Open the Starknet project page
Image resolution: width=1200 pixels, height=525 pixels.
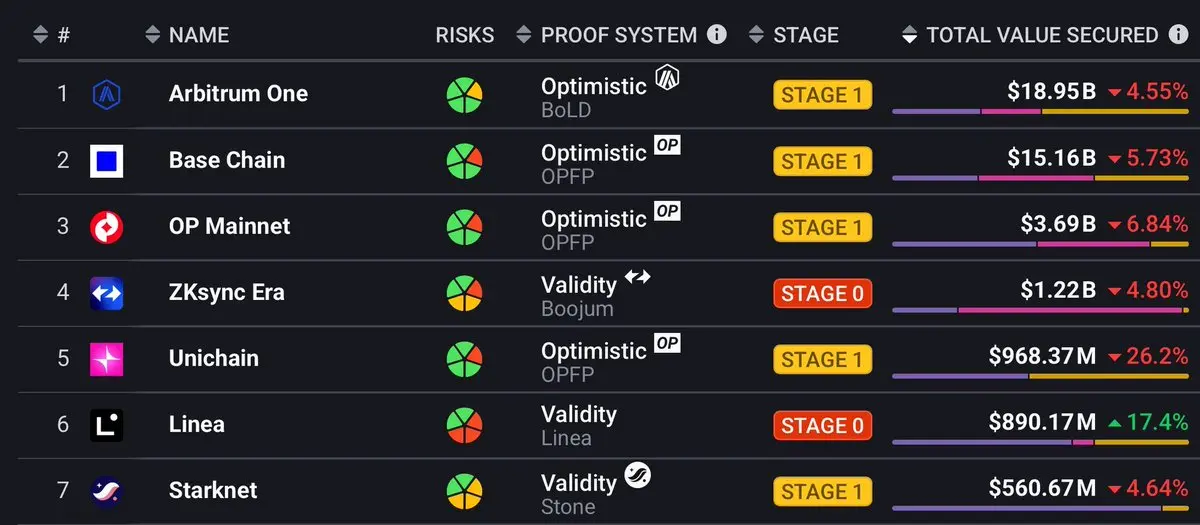213,491
